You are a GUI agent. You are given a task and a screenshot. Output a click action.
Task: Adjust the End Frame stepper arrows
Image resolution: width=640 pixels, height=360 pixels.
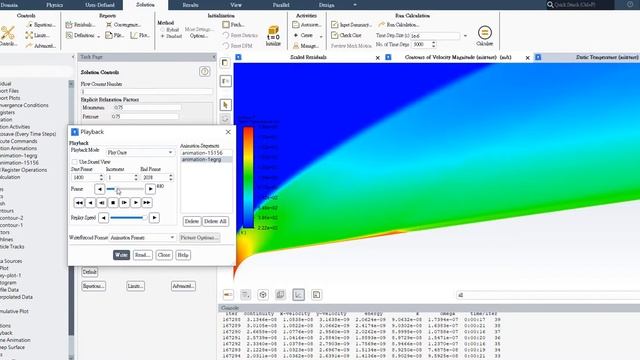point(171,178)
